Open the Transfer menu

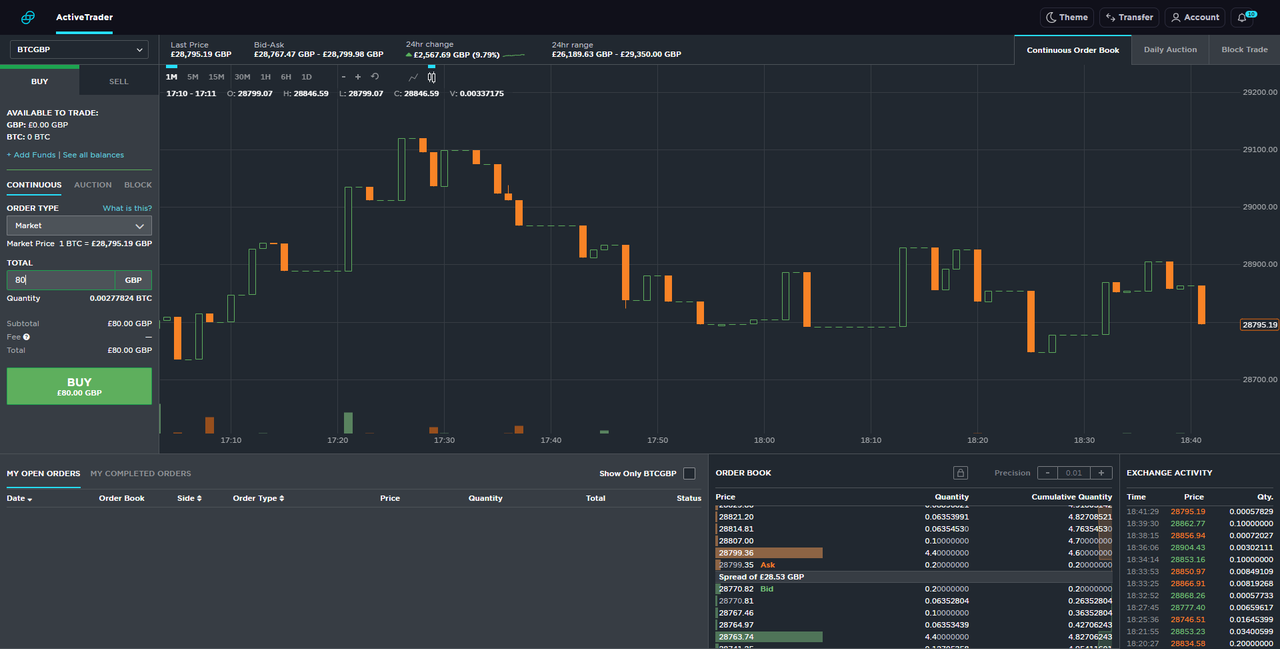pyautogui.click(x=1129, y=17)
